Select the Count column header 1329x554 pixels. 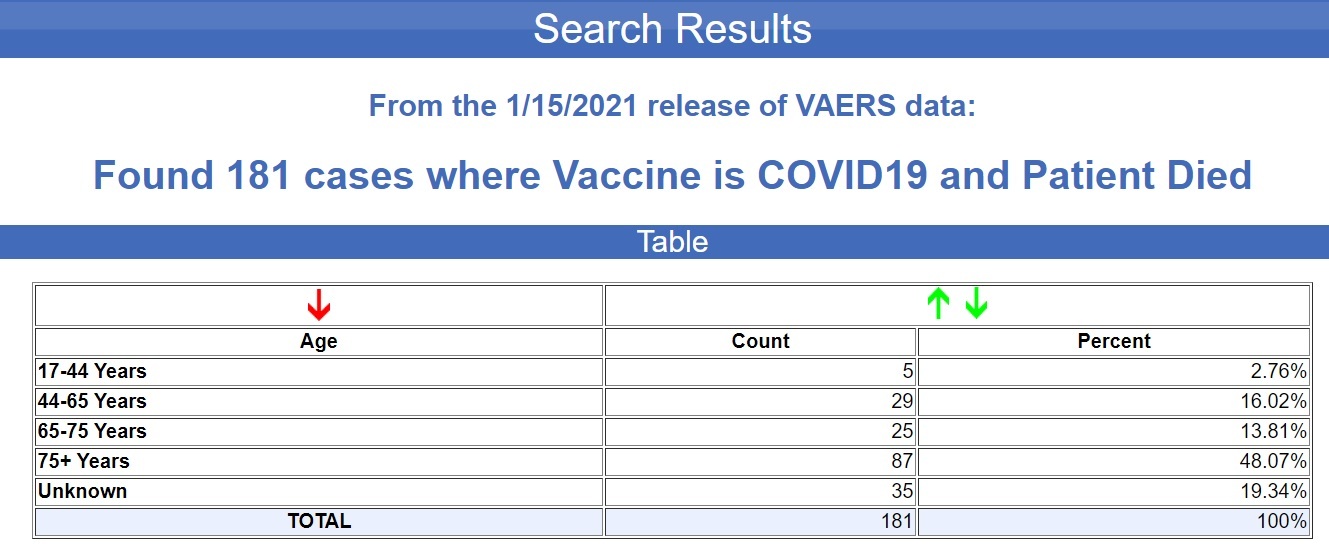761,341
